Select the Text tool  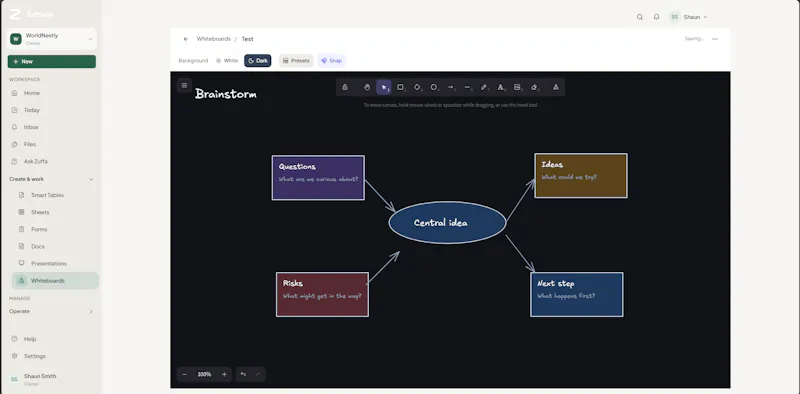coord(501,87)
